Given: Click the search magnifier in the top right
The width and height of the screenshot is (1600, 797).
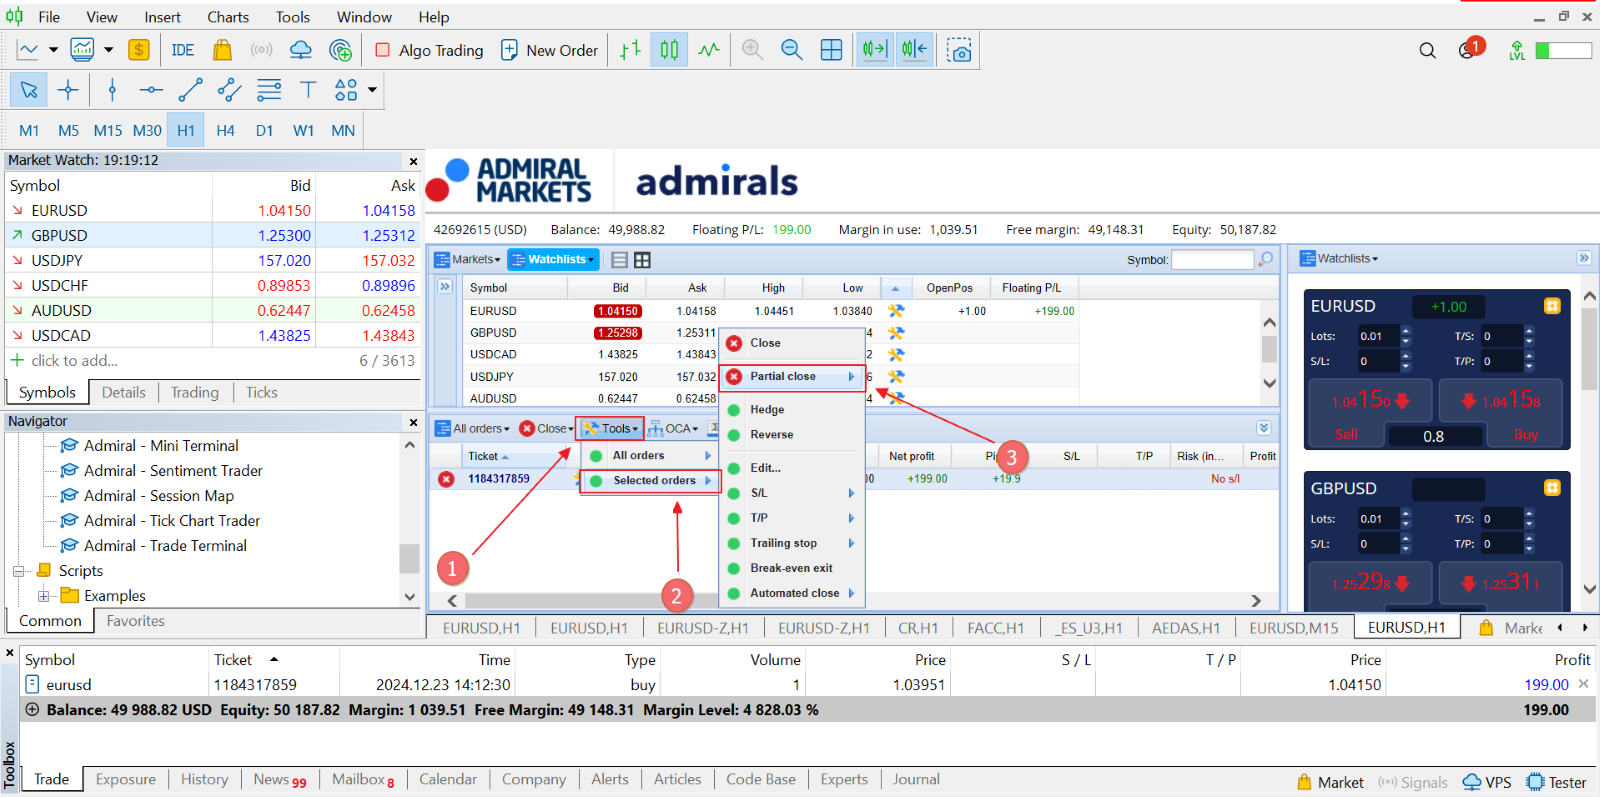Looking at the screenshot, I should coord(1427,50).
